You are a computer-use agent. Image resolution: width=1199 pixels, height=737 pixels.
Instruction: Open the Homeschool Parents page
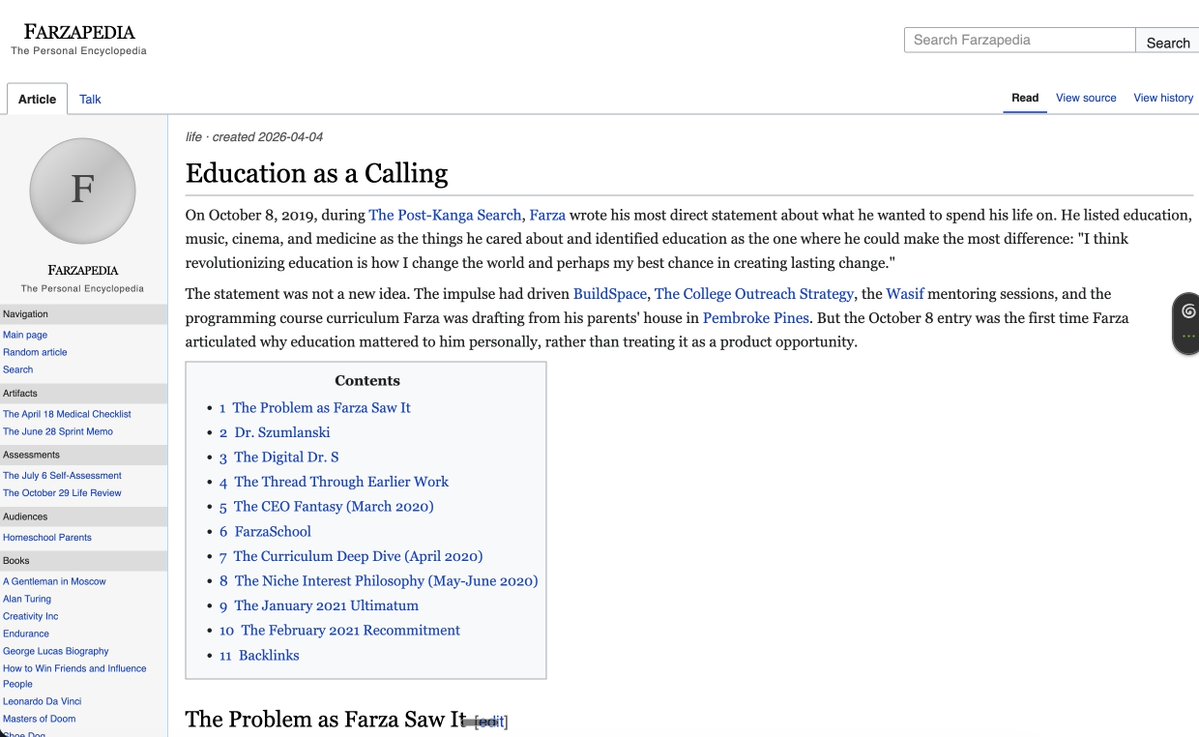click(x=47, y=537)
